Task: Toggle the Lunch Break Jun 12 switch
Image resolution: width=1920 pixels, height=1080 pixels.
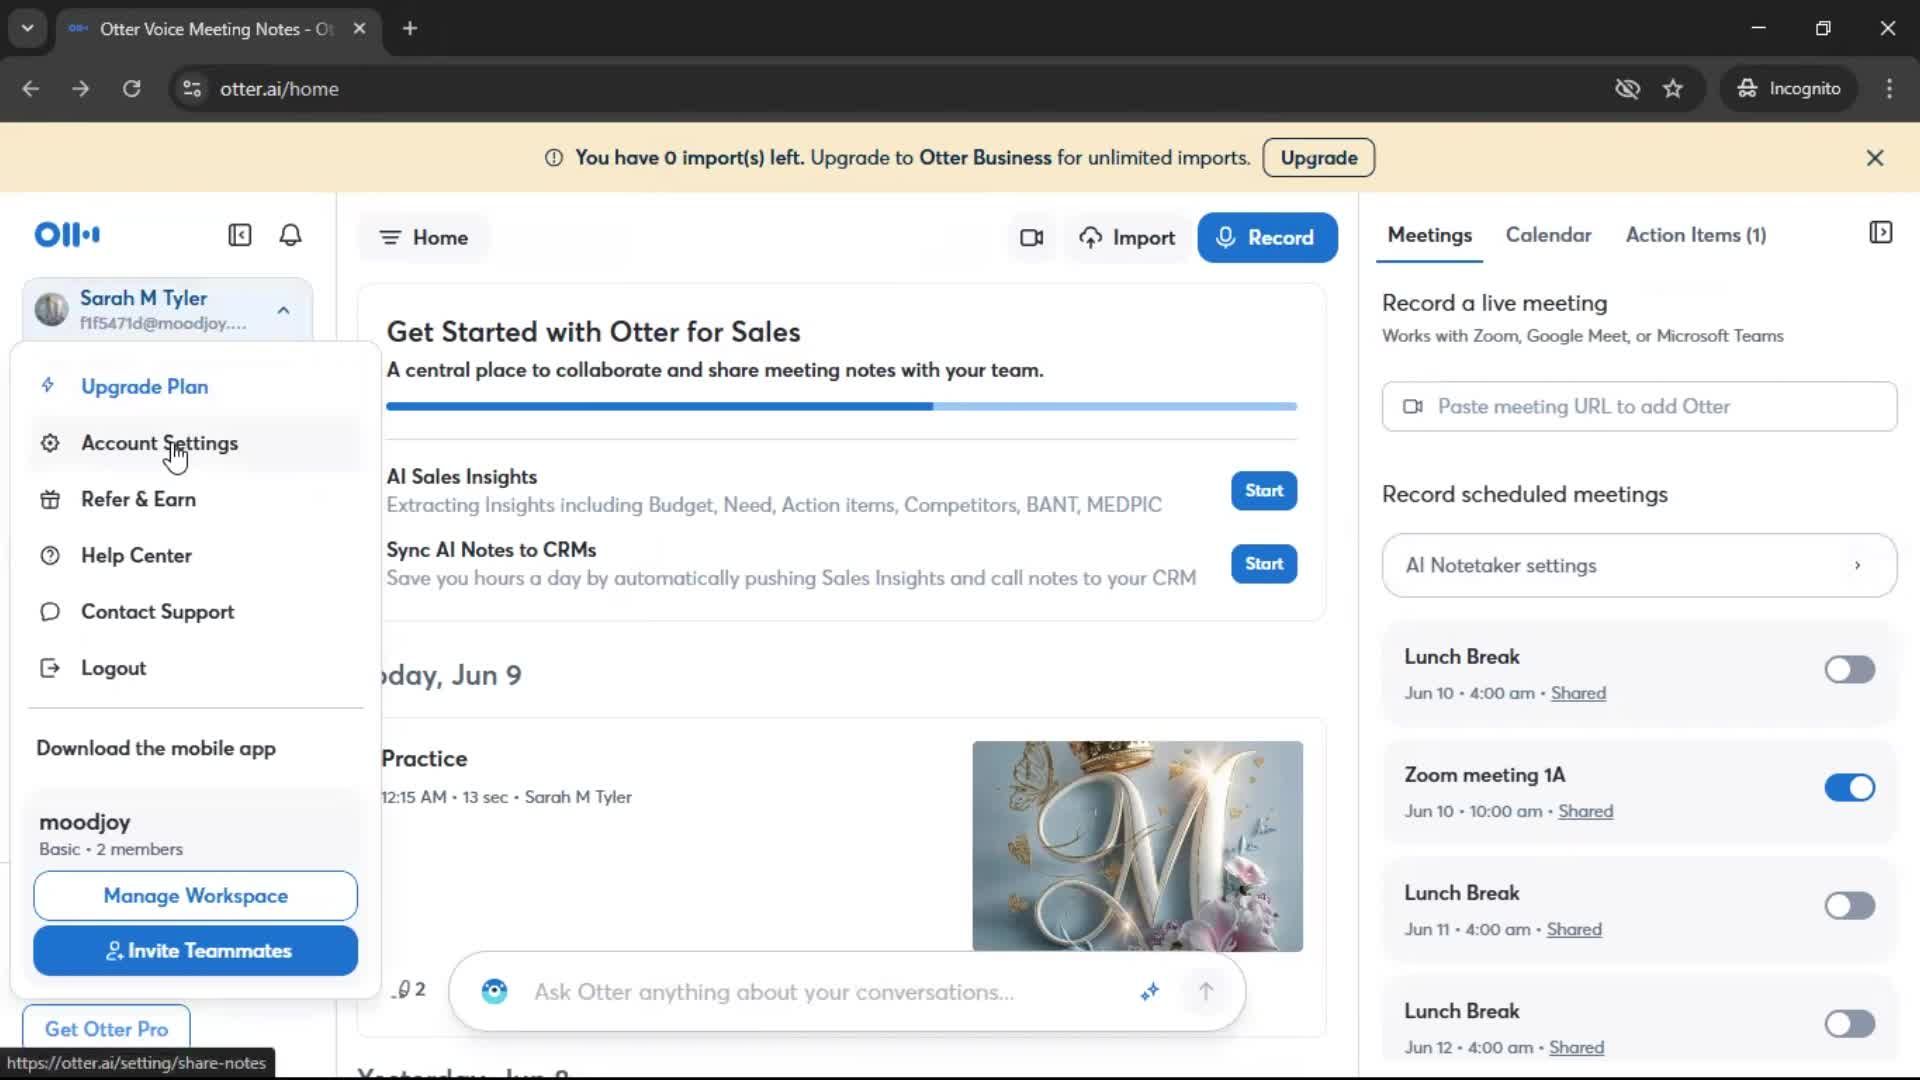Action: coord(1849,1024)
